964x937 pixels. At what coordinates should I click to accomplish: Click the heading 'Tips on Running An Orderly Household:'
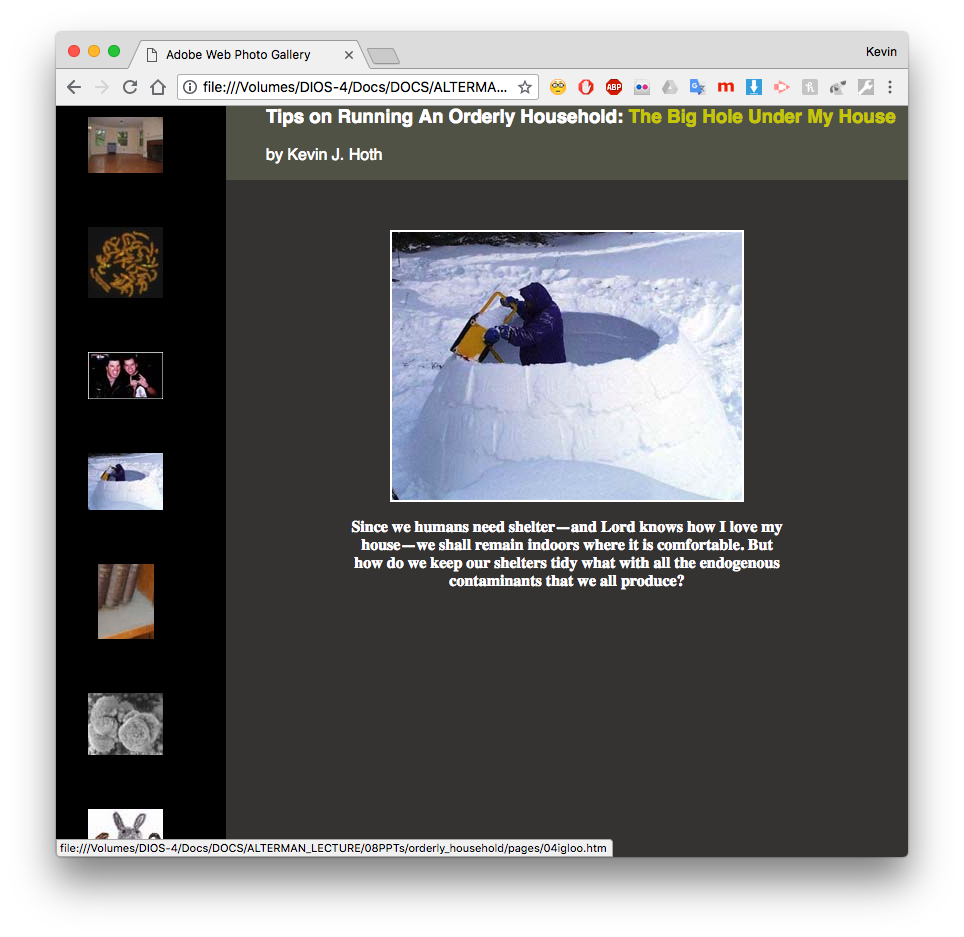pyautogui.click(x=444, y=117)
